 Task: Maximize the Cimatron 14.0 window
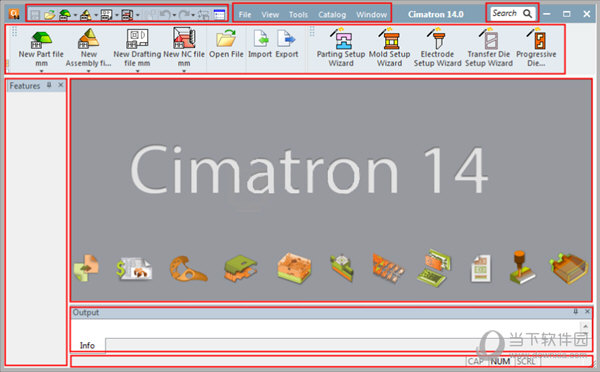[x=567, y=14]
